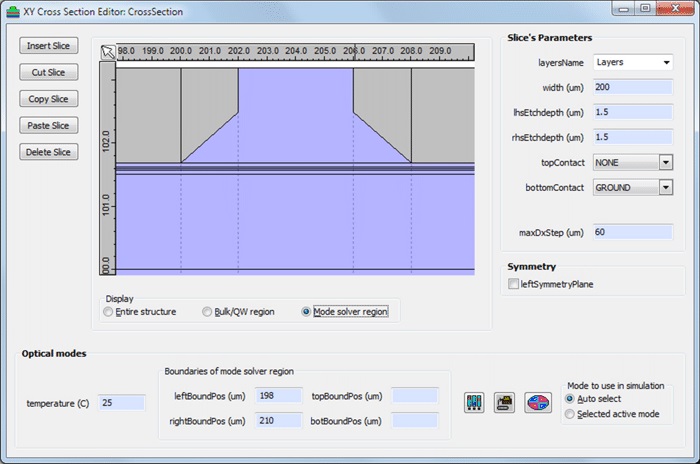Click the calculate modes icon with colored bars
This screenshot has width=700, height=464.
point(474,403)
